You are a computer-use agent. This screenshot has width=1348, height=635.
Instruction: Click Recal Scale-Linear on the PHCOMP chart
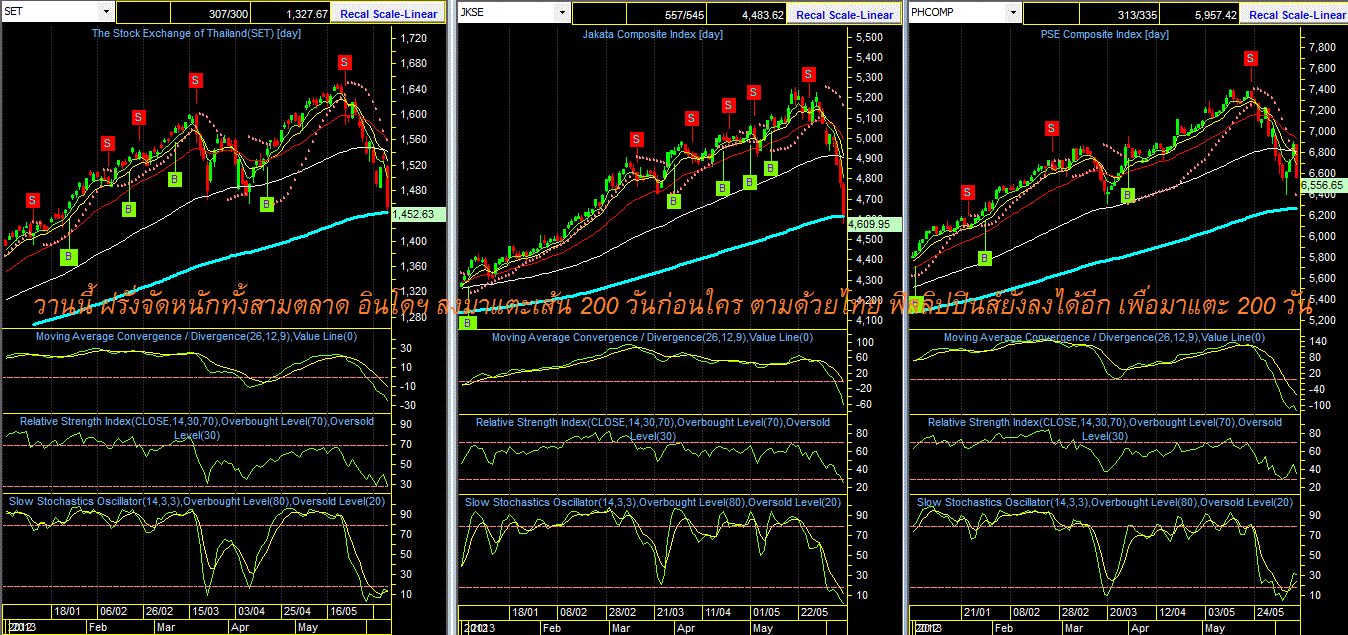(1296, 15)
